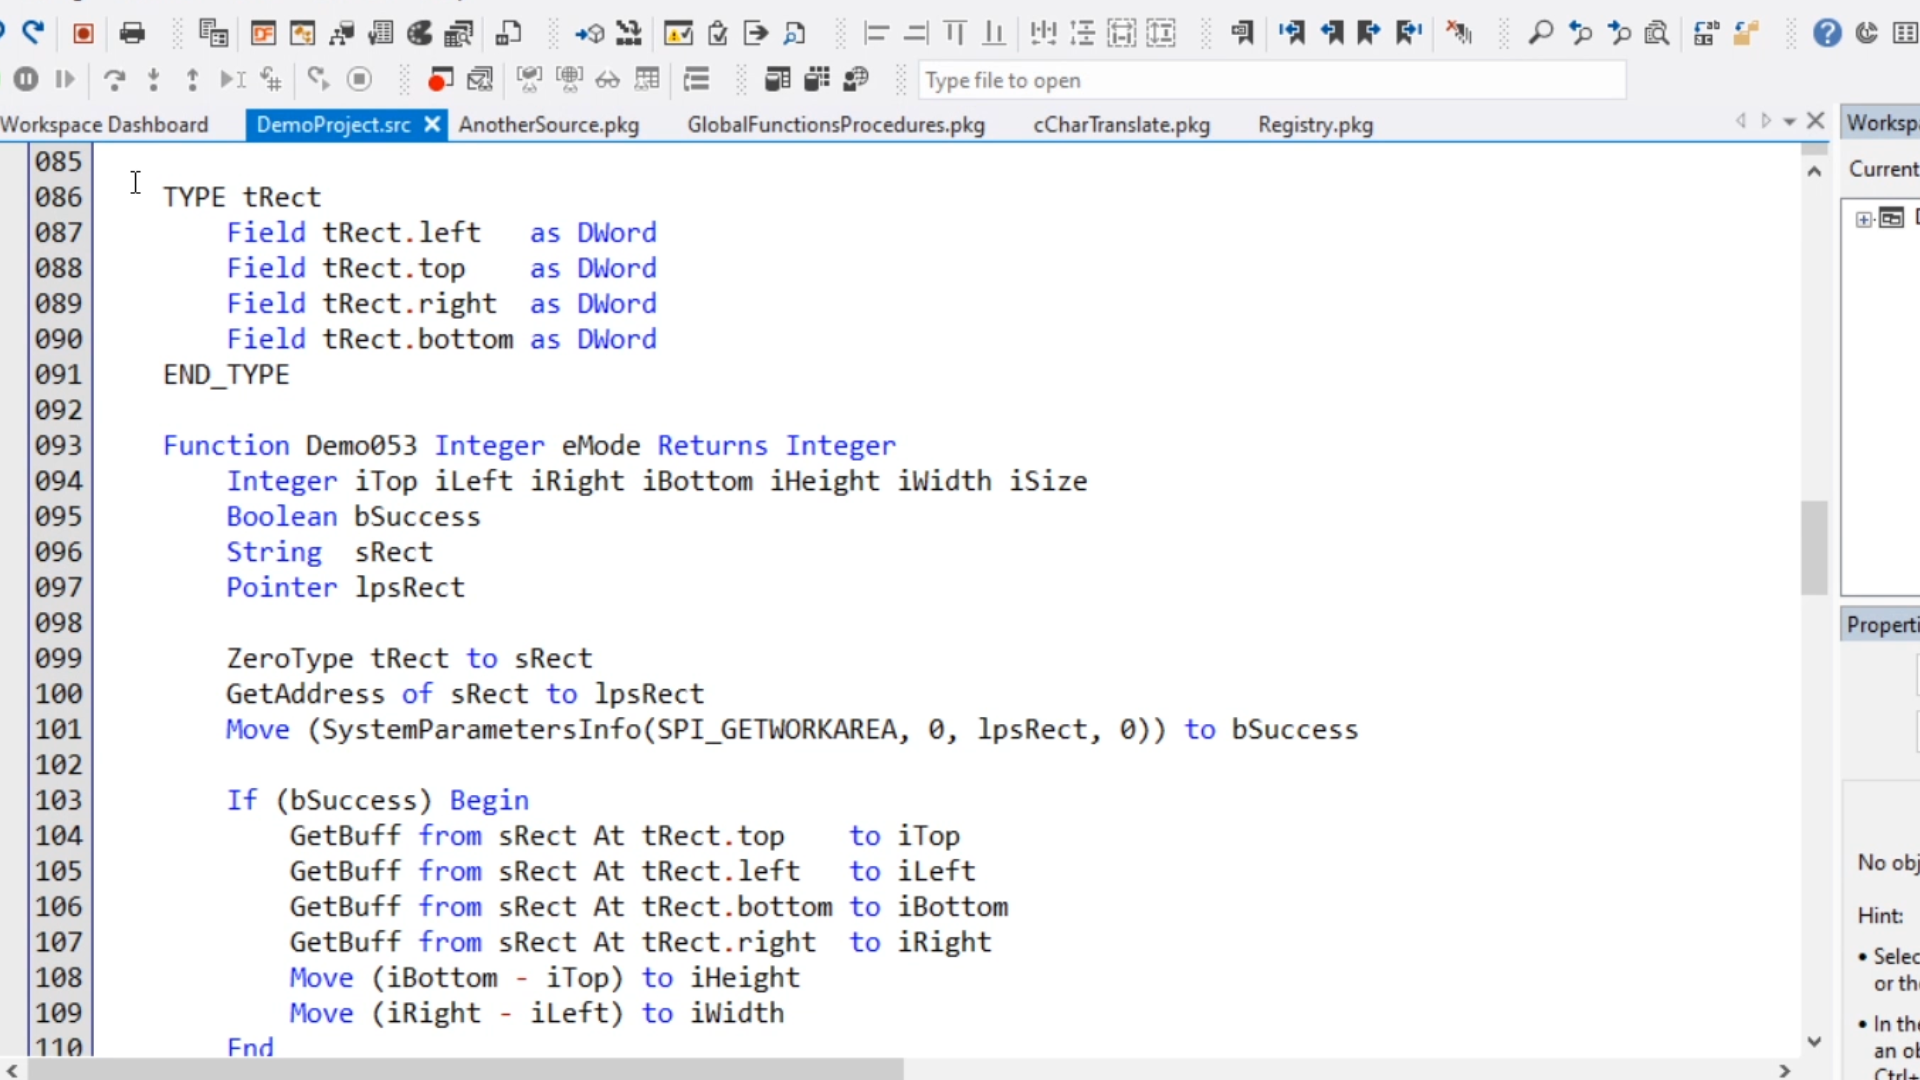Screen dimensions: 1920x1080
Task: Open the tab list dropdown arrow
Action: click(x=1790, y=122)
